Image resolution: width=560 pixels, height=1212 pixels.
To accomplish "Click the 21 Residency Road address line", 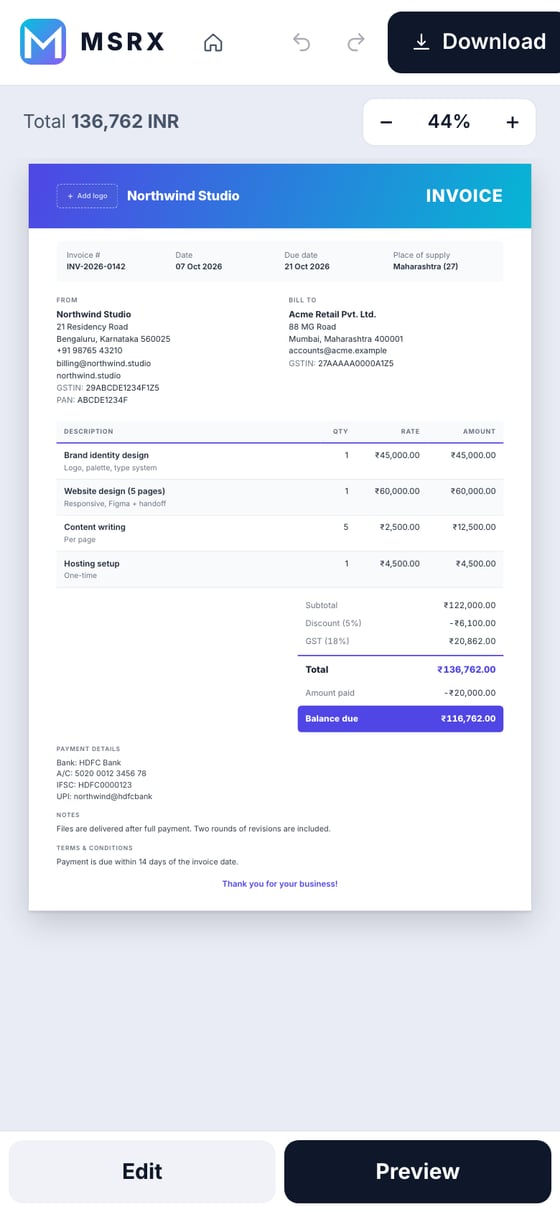I will 92,327.
